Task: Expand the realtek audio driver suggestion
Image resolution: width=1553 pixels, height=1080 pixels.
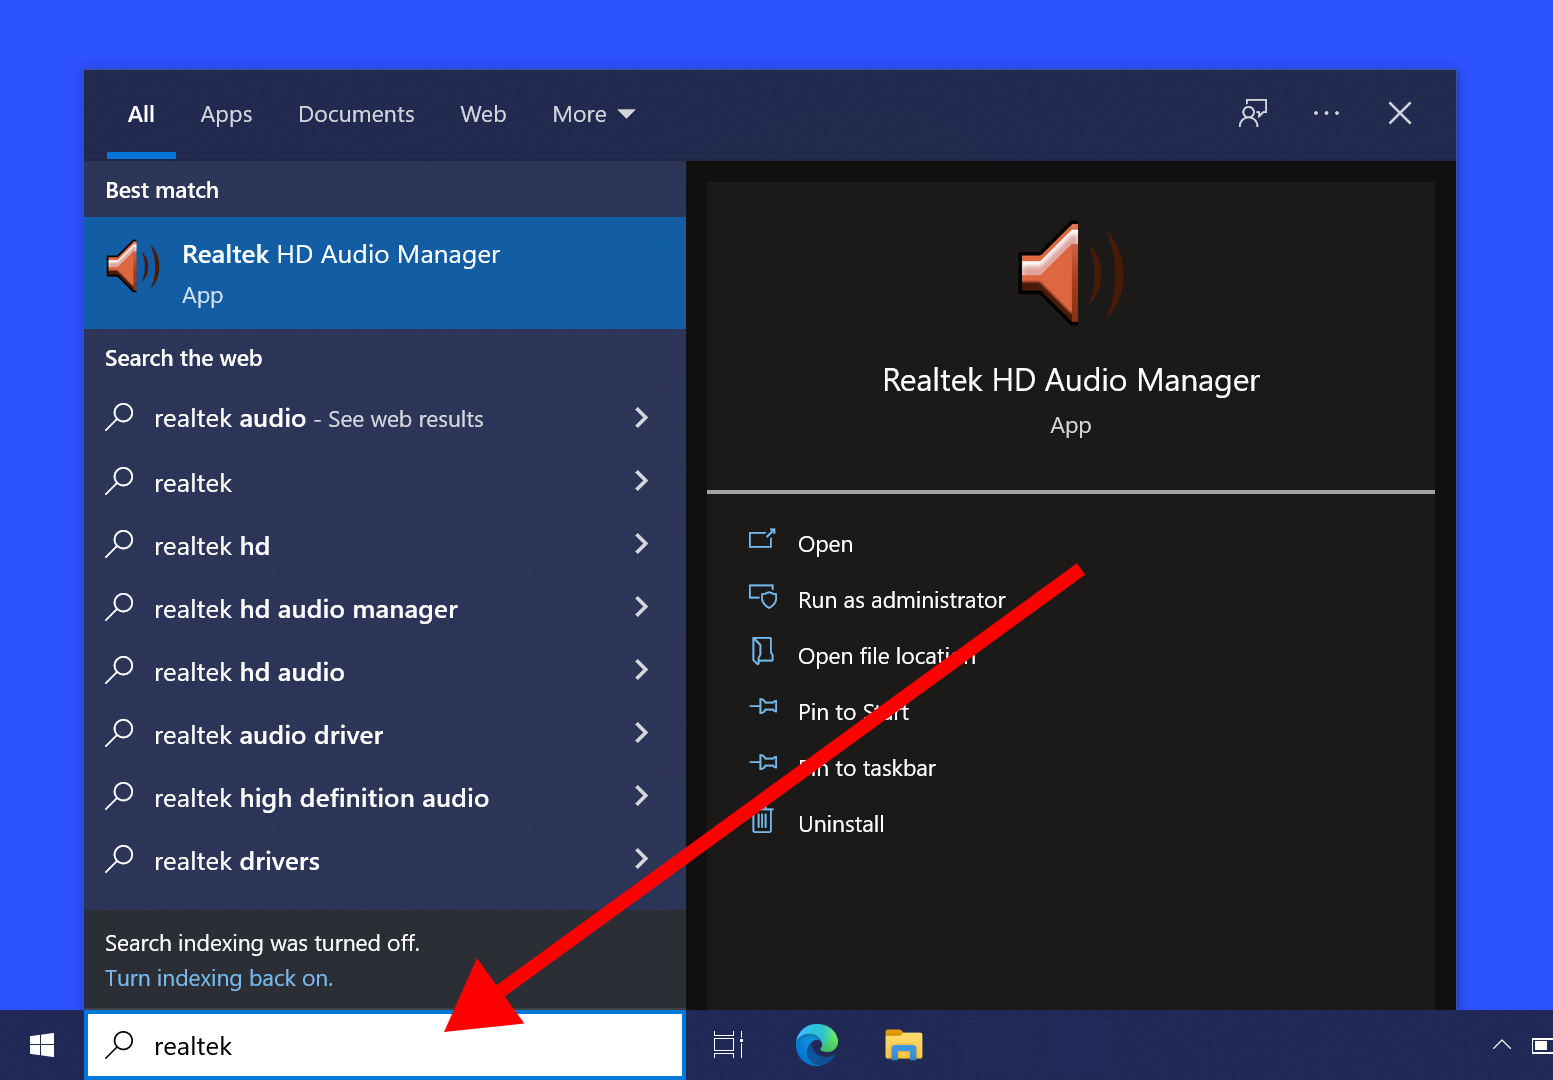Action: pos(641,733)
